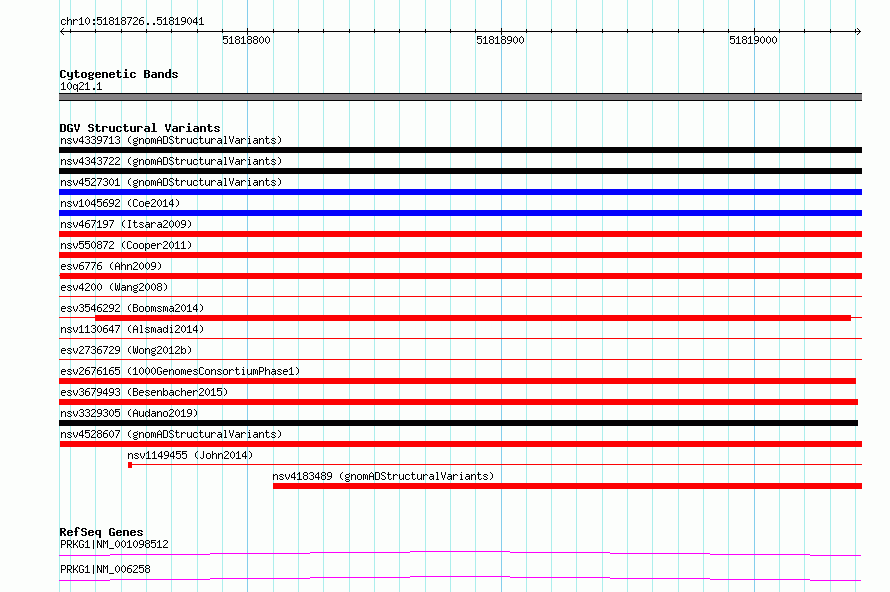This screenshot has width=890, height=592.
Task: Open the RefSeq Genes track title
Action: [x=101, y=532]
